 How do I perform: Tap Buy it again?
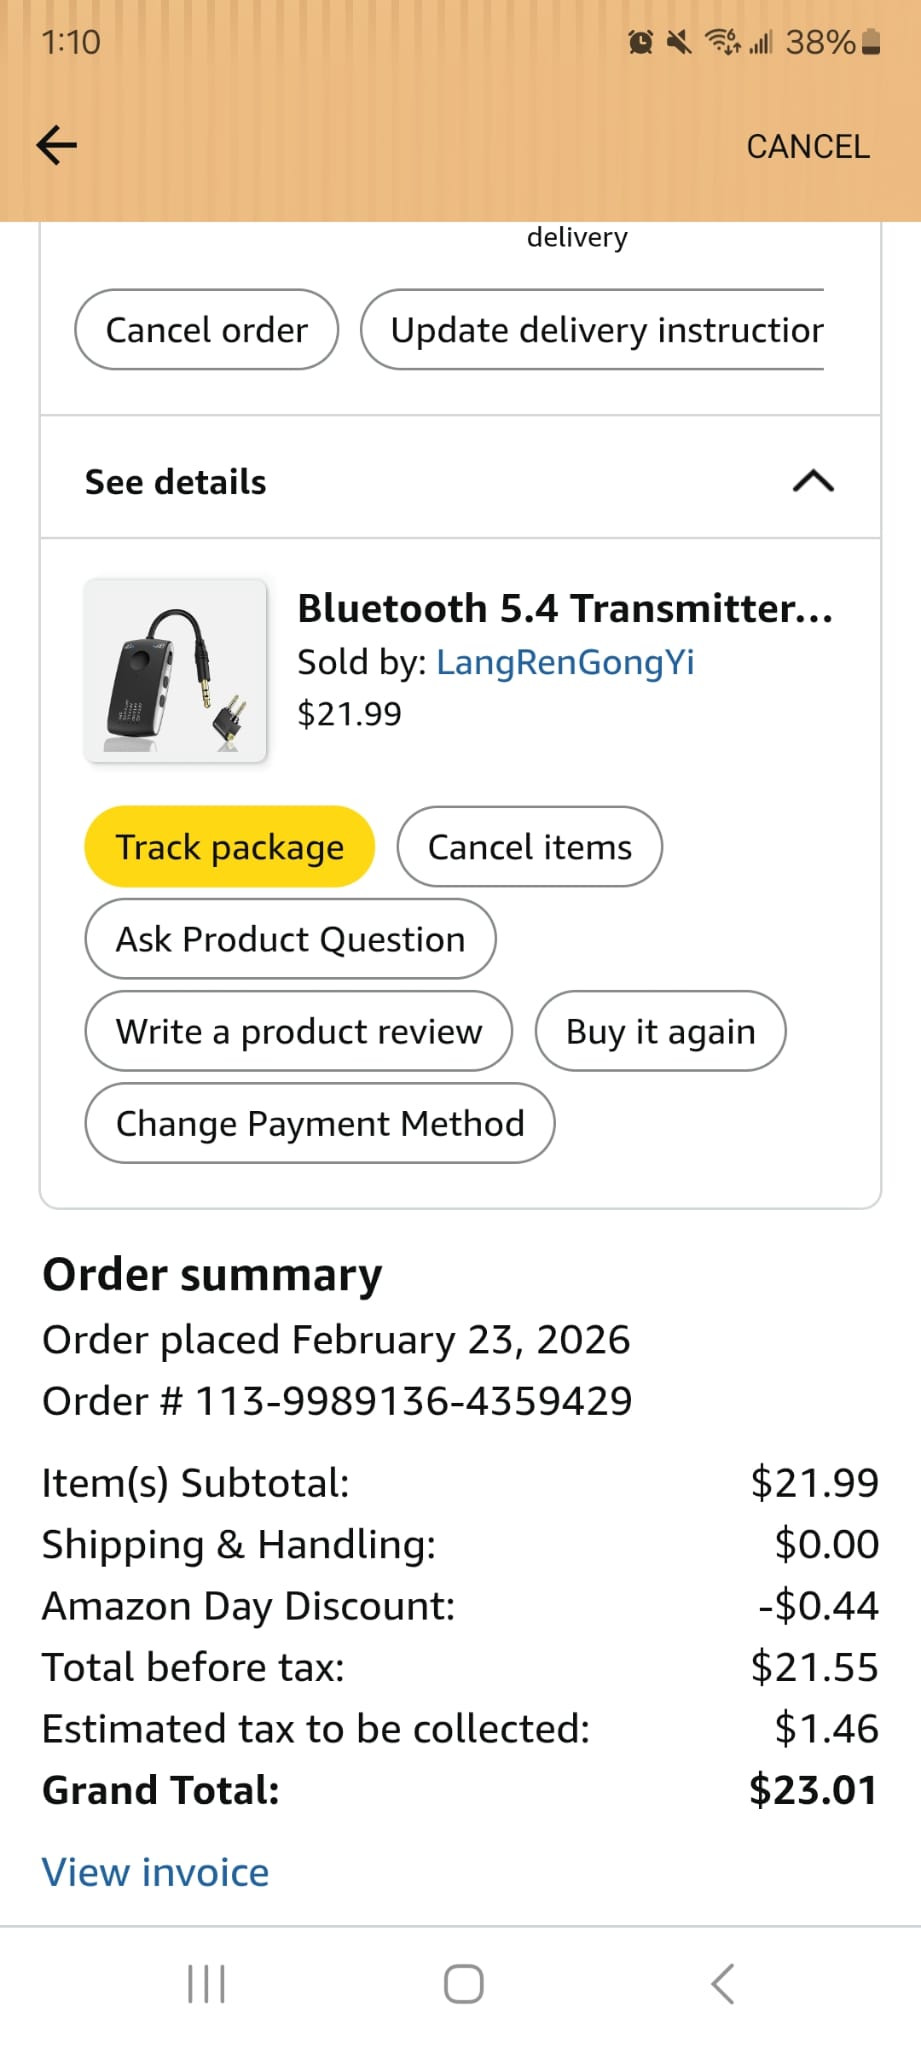660,1031
